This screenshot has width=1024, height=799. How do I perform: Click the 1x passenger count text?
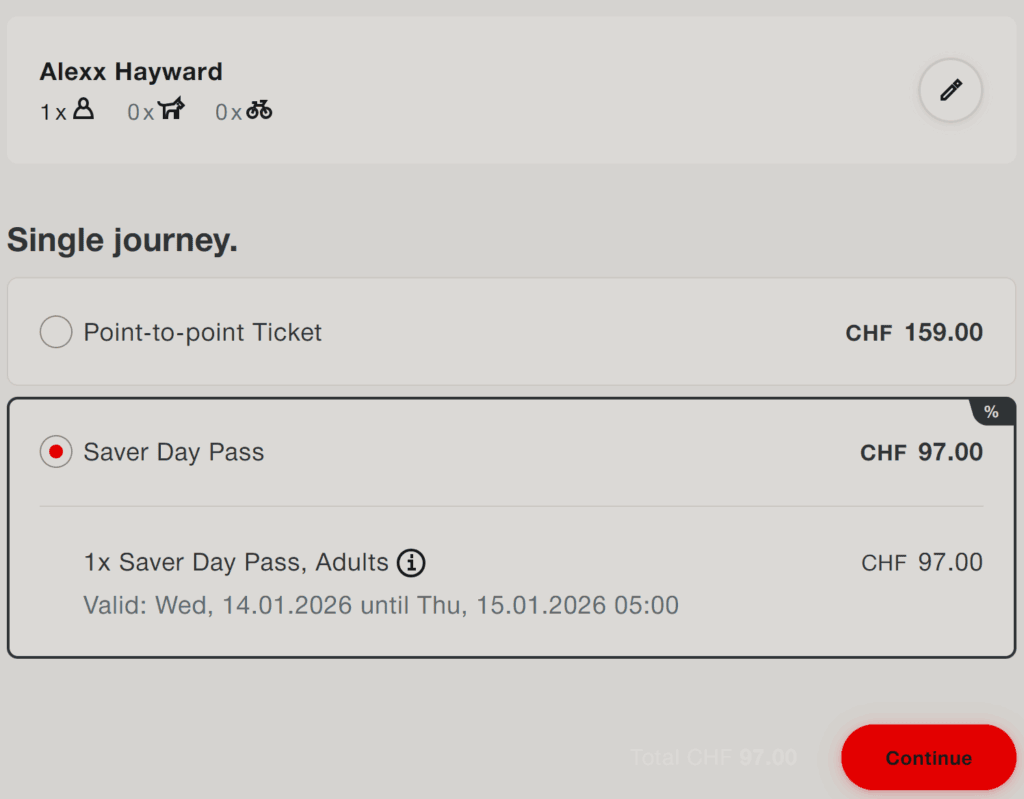click(x=53, y=112)
